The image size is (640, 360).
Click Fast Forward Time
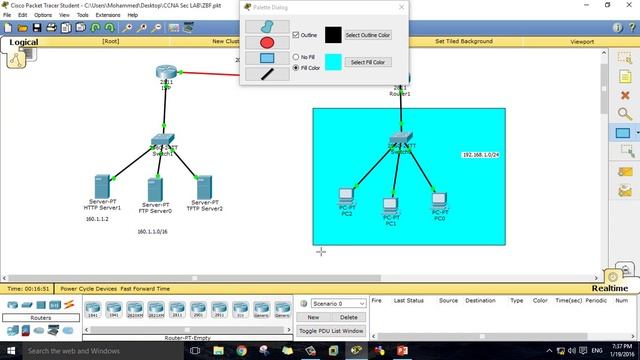pos(145,289)
